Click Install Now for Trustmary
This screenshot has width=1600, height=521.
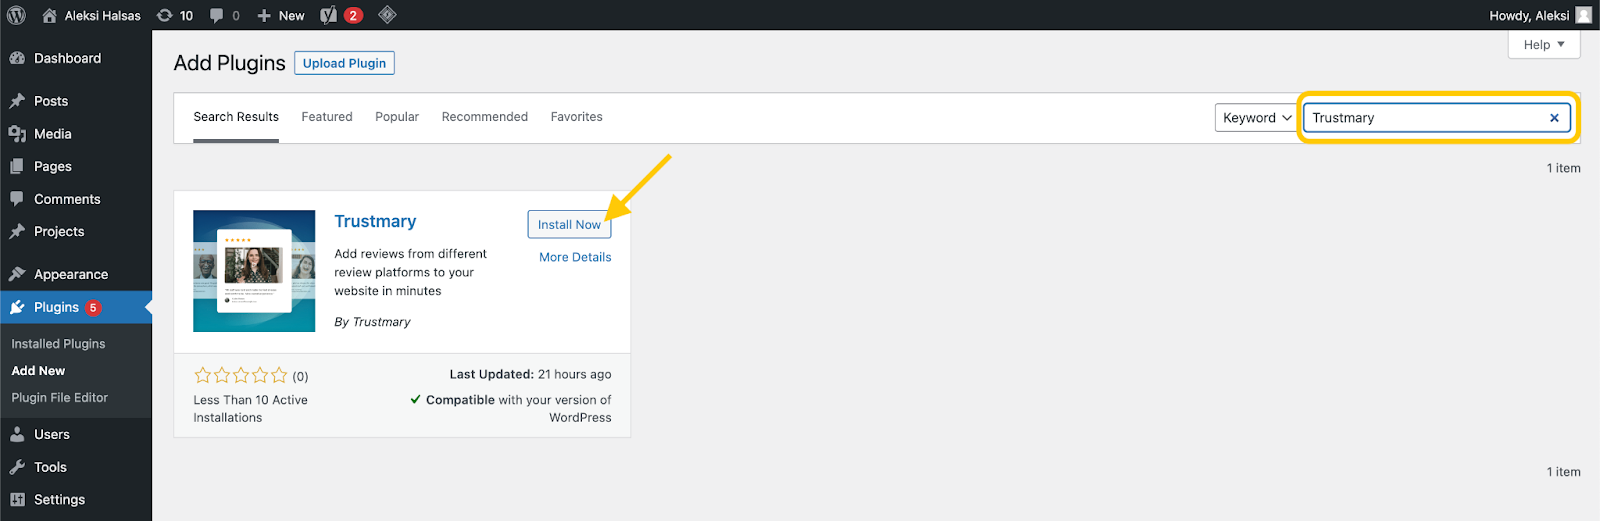coord(569,225)
